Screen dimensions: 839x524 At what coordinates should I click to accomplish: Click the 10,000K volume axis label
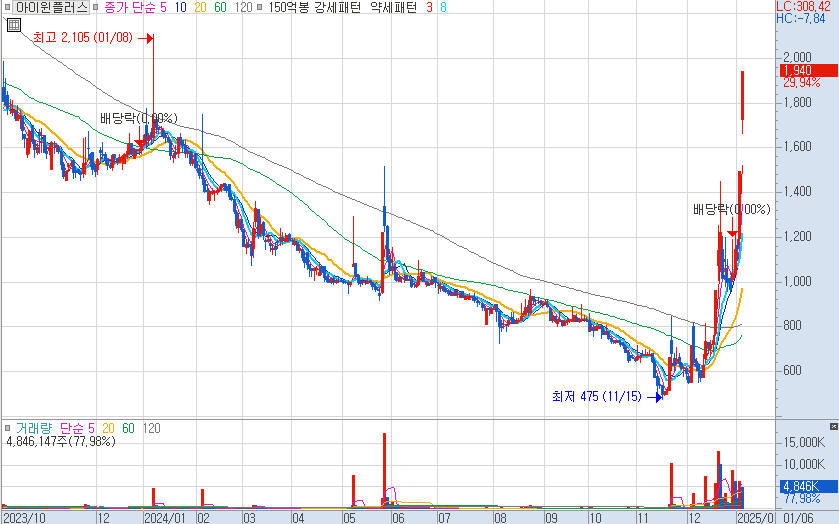point(804,465)
